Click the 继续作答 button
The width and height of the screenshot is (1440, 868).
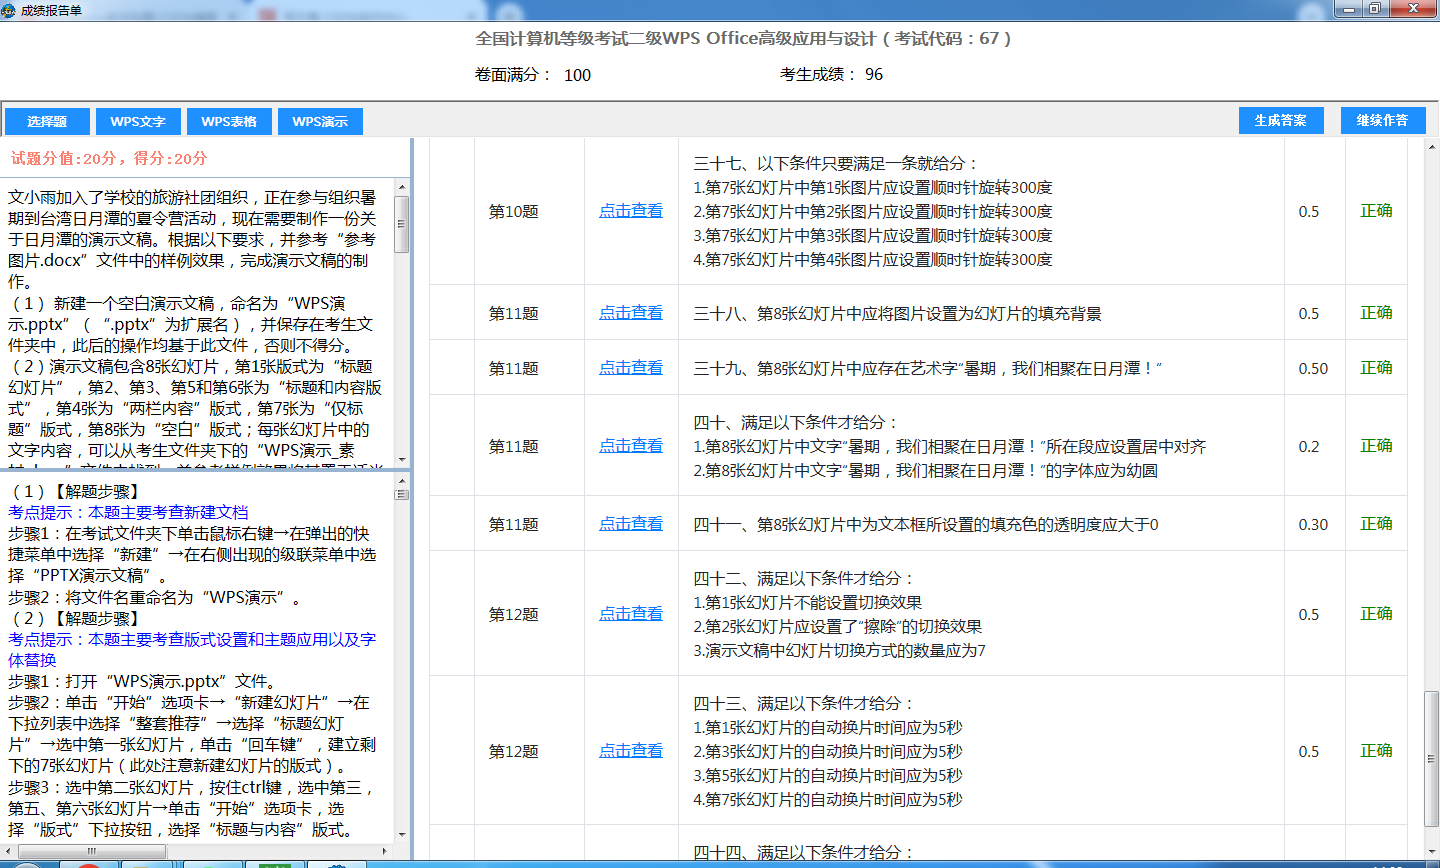1382,120
